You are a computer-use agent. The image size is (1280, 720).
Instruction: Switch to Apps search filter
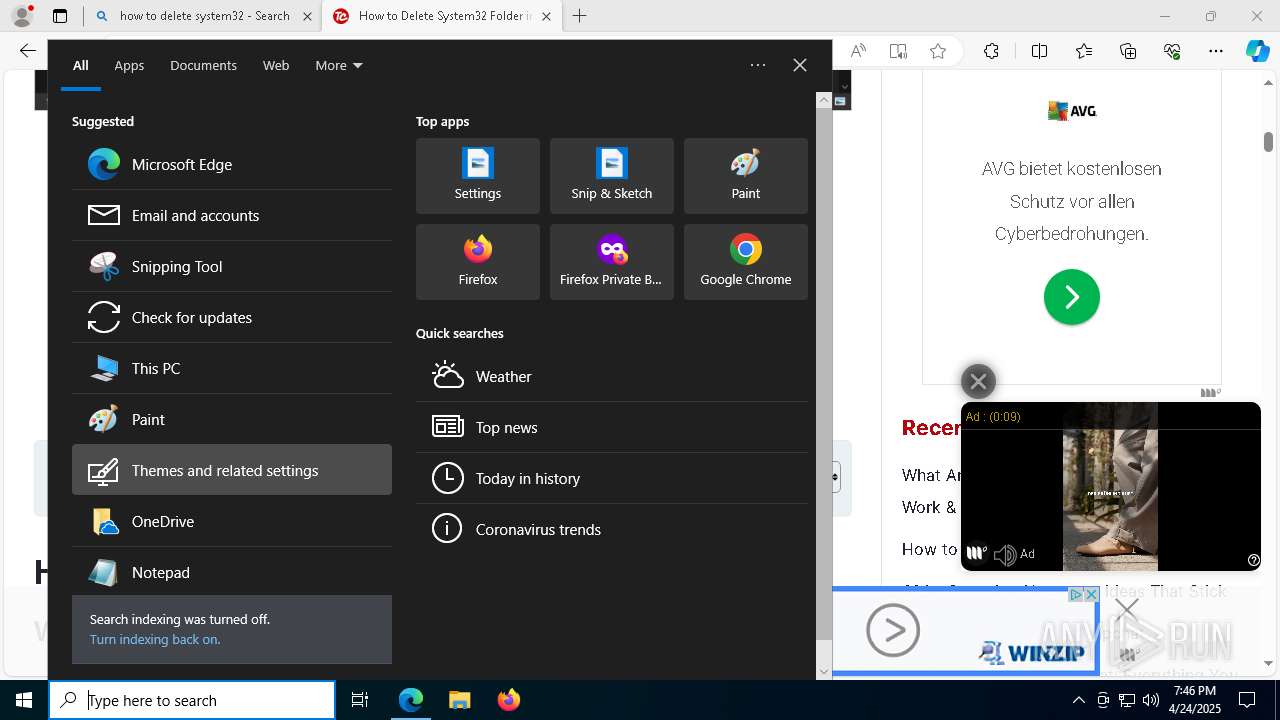click(x=129, y=65)
